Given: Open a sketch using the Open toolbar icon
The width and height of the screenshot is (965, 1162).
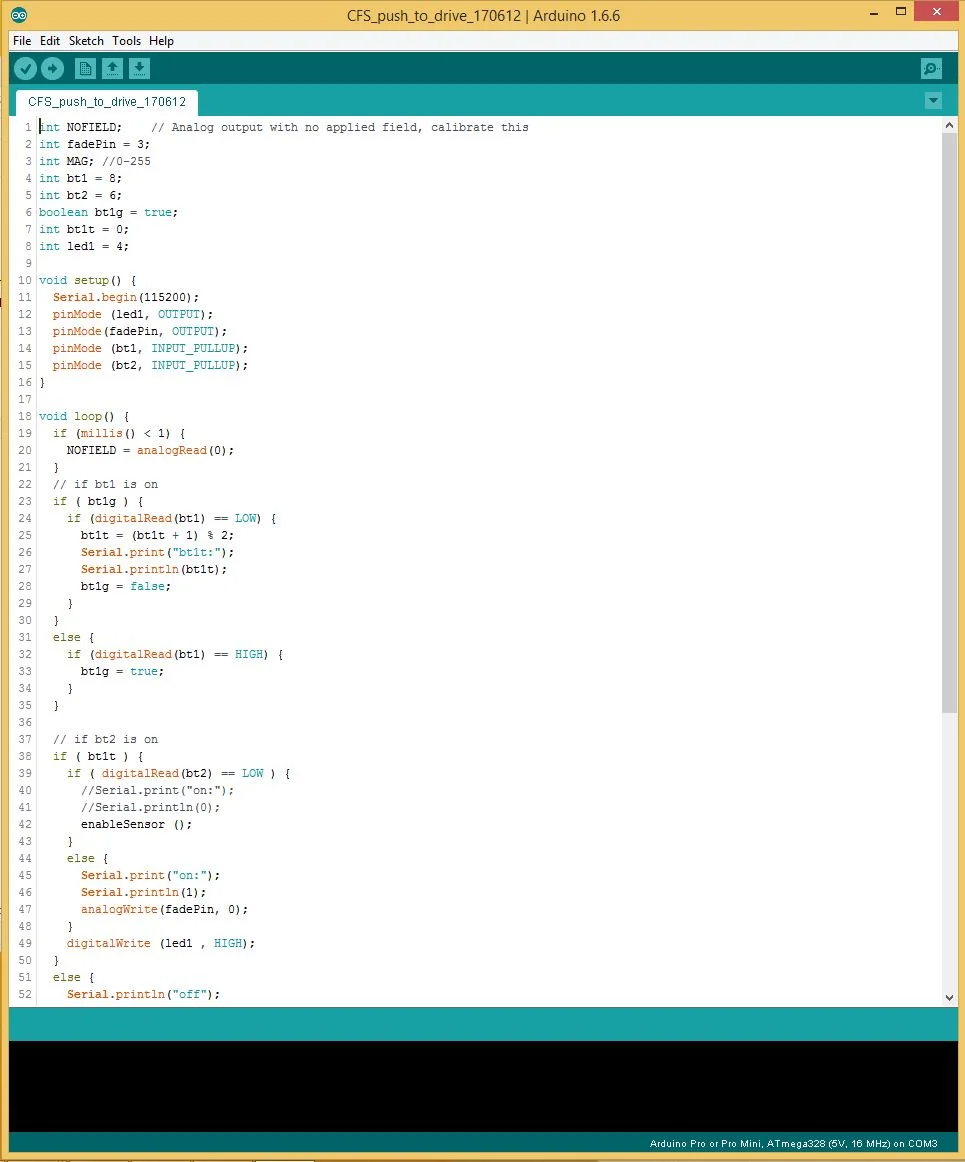Looking at the screenshot, I should [x=112, y=68].
